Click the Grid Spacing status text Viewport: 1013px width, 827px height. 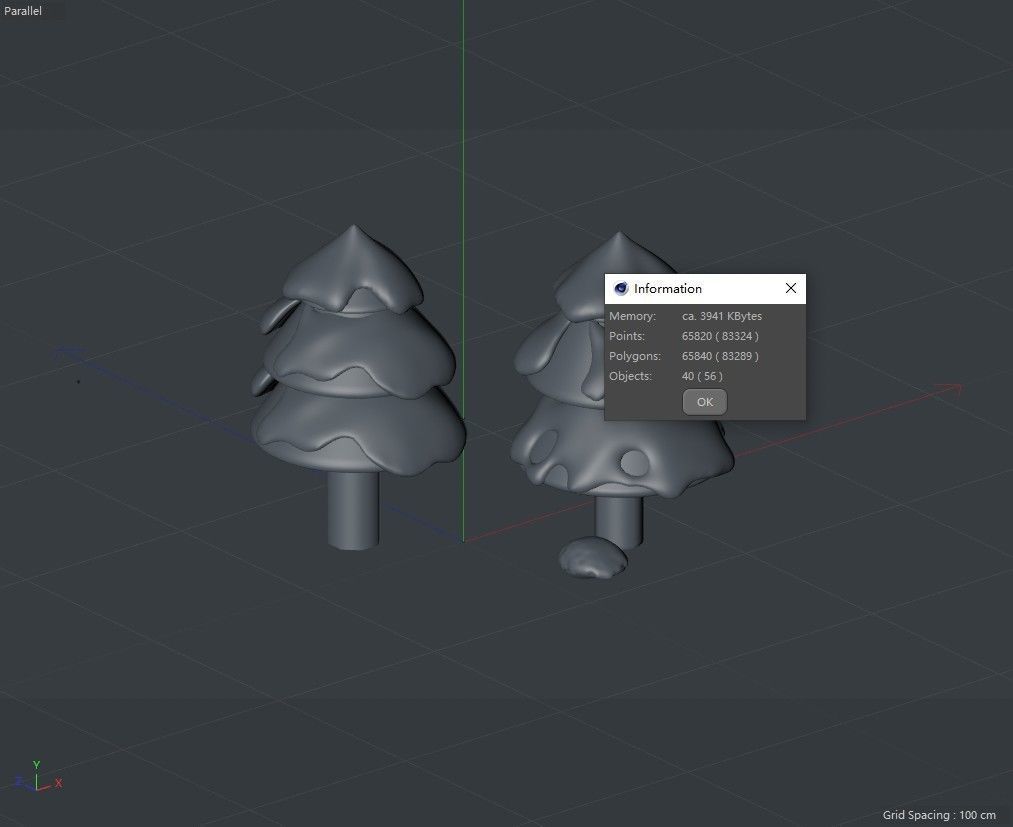coord(938,815)
